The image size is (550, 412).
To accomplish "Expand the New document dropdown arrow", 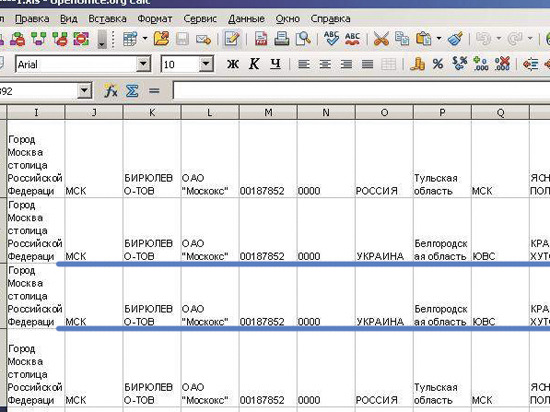I will [145, 39].
